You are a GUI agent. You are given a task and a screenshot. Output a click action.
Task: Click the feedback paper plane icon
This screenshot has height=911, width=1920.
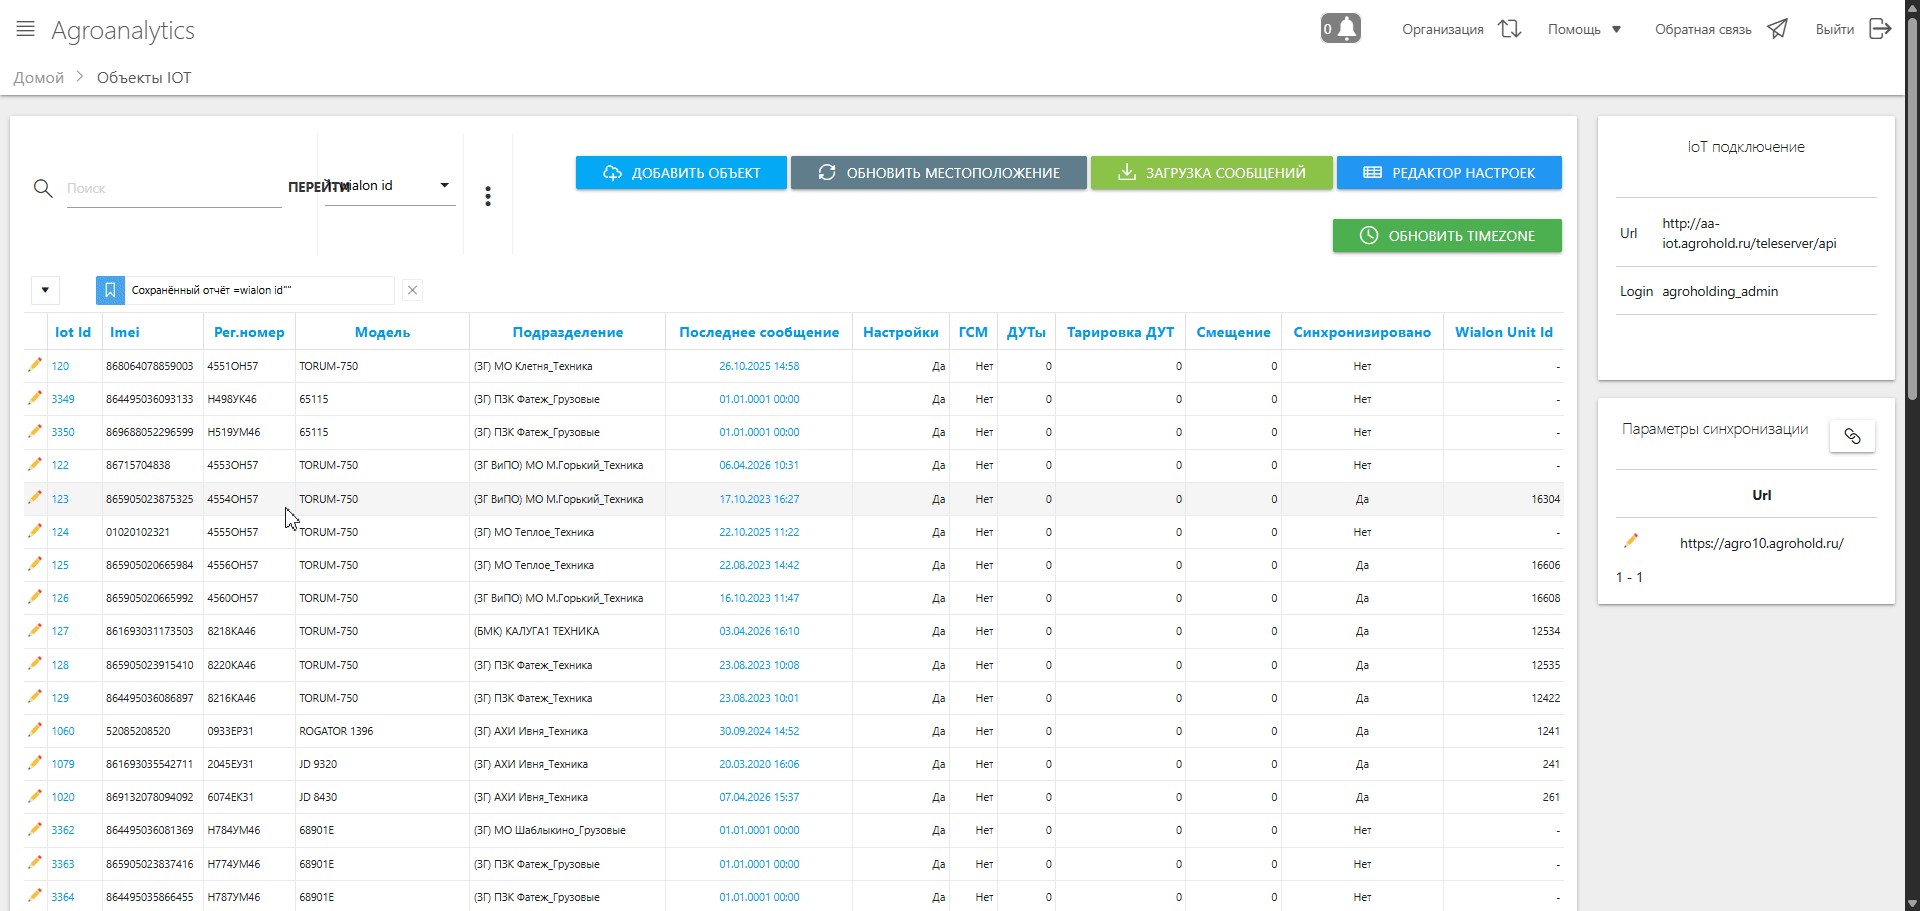click(x=1777, y=29)
